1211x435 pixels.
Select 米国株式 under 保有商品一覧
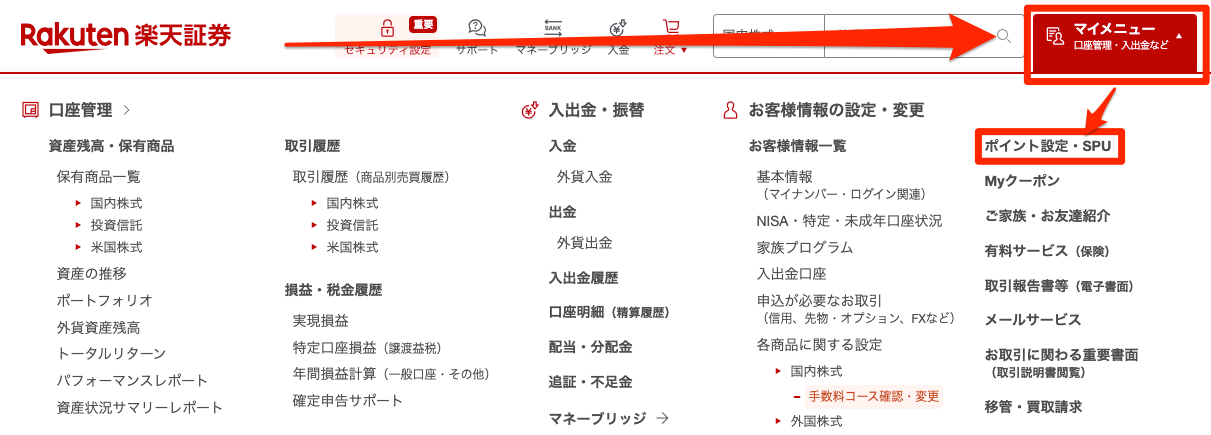click(x=116, y=247)
